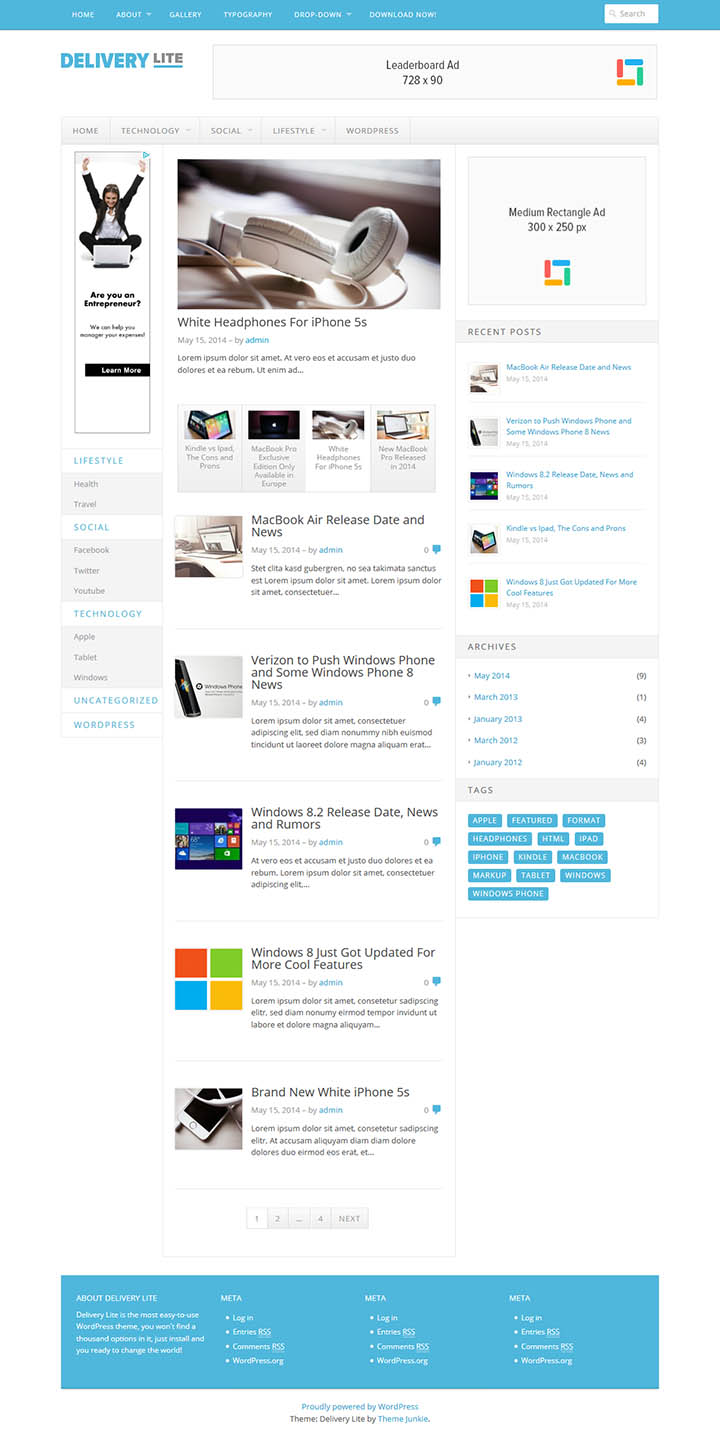Select the WINDOWS PHONE tag
Viewport: 720px width, 1443px height.
508,894
